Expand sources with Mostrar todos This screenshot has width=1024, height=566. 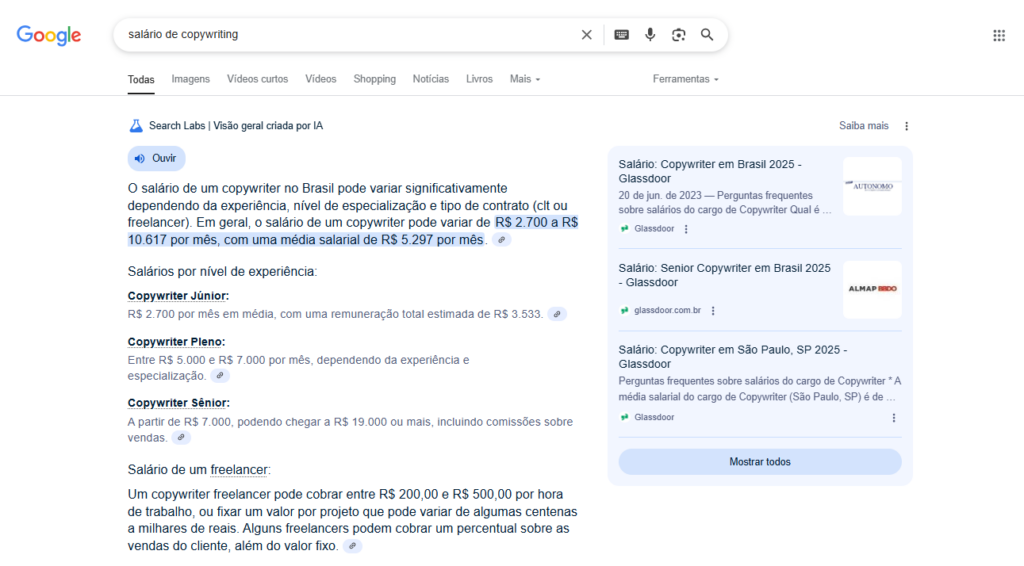click(759, 462)
